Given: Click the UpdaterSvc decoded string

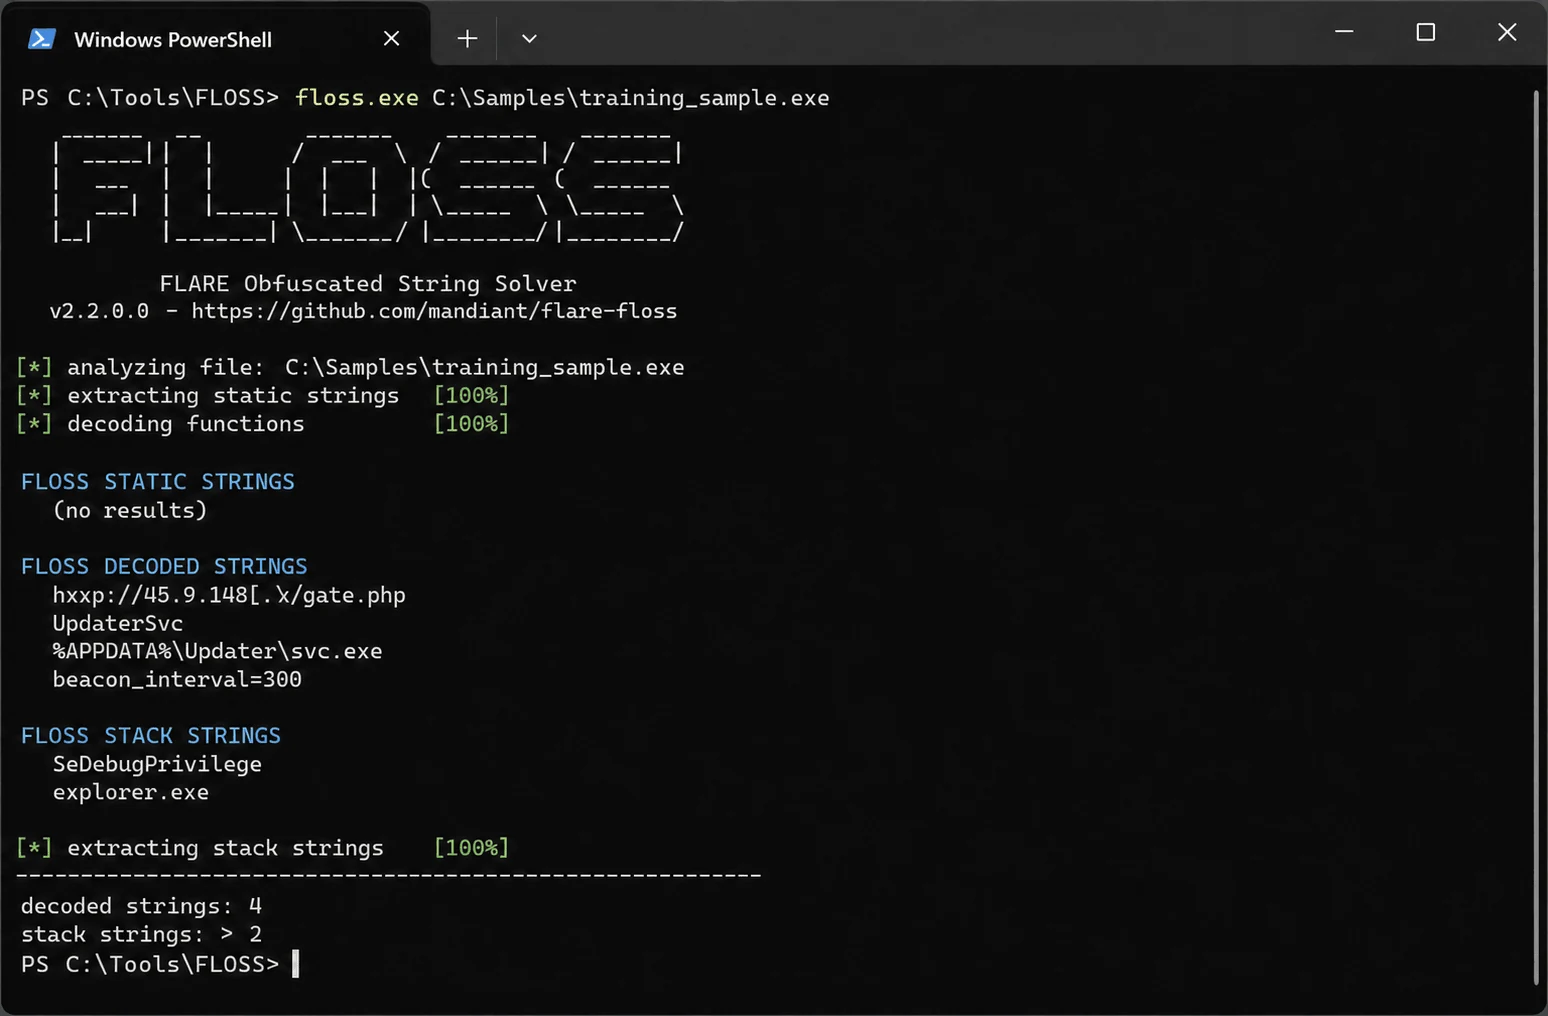Looking at the screenshot, I should 118,623.
